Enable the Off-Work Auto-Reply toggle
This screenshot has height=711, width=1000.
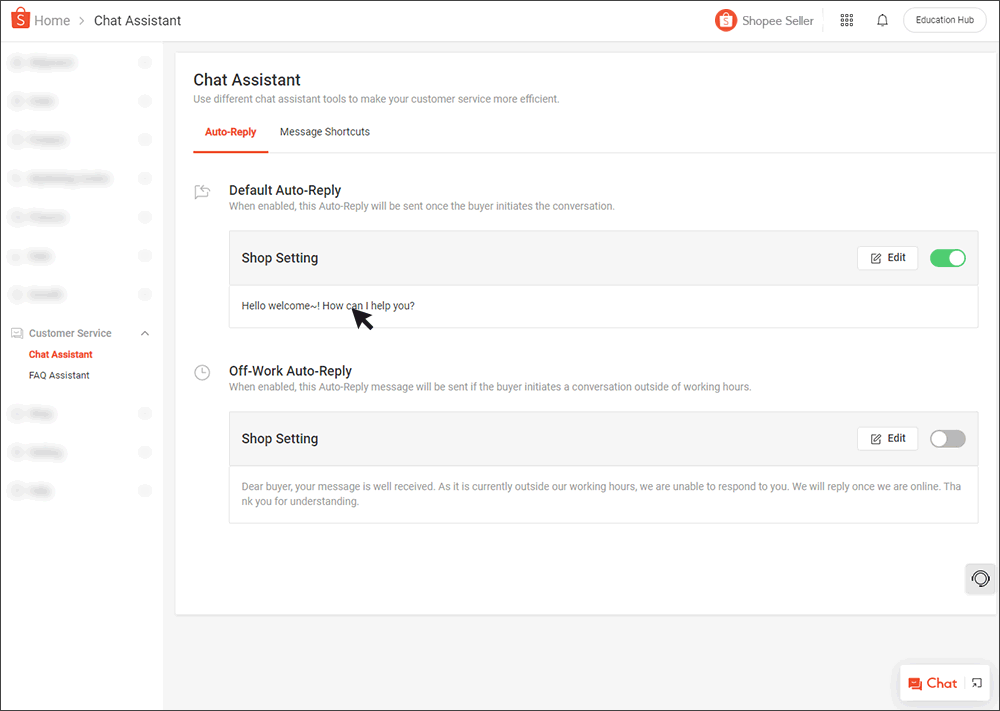click(x=947, y=438)
